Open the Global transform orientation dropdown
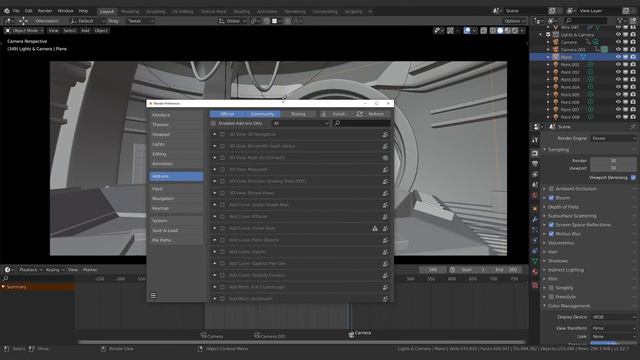This screenshot has width=640, height=360. [232, 21]
